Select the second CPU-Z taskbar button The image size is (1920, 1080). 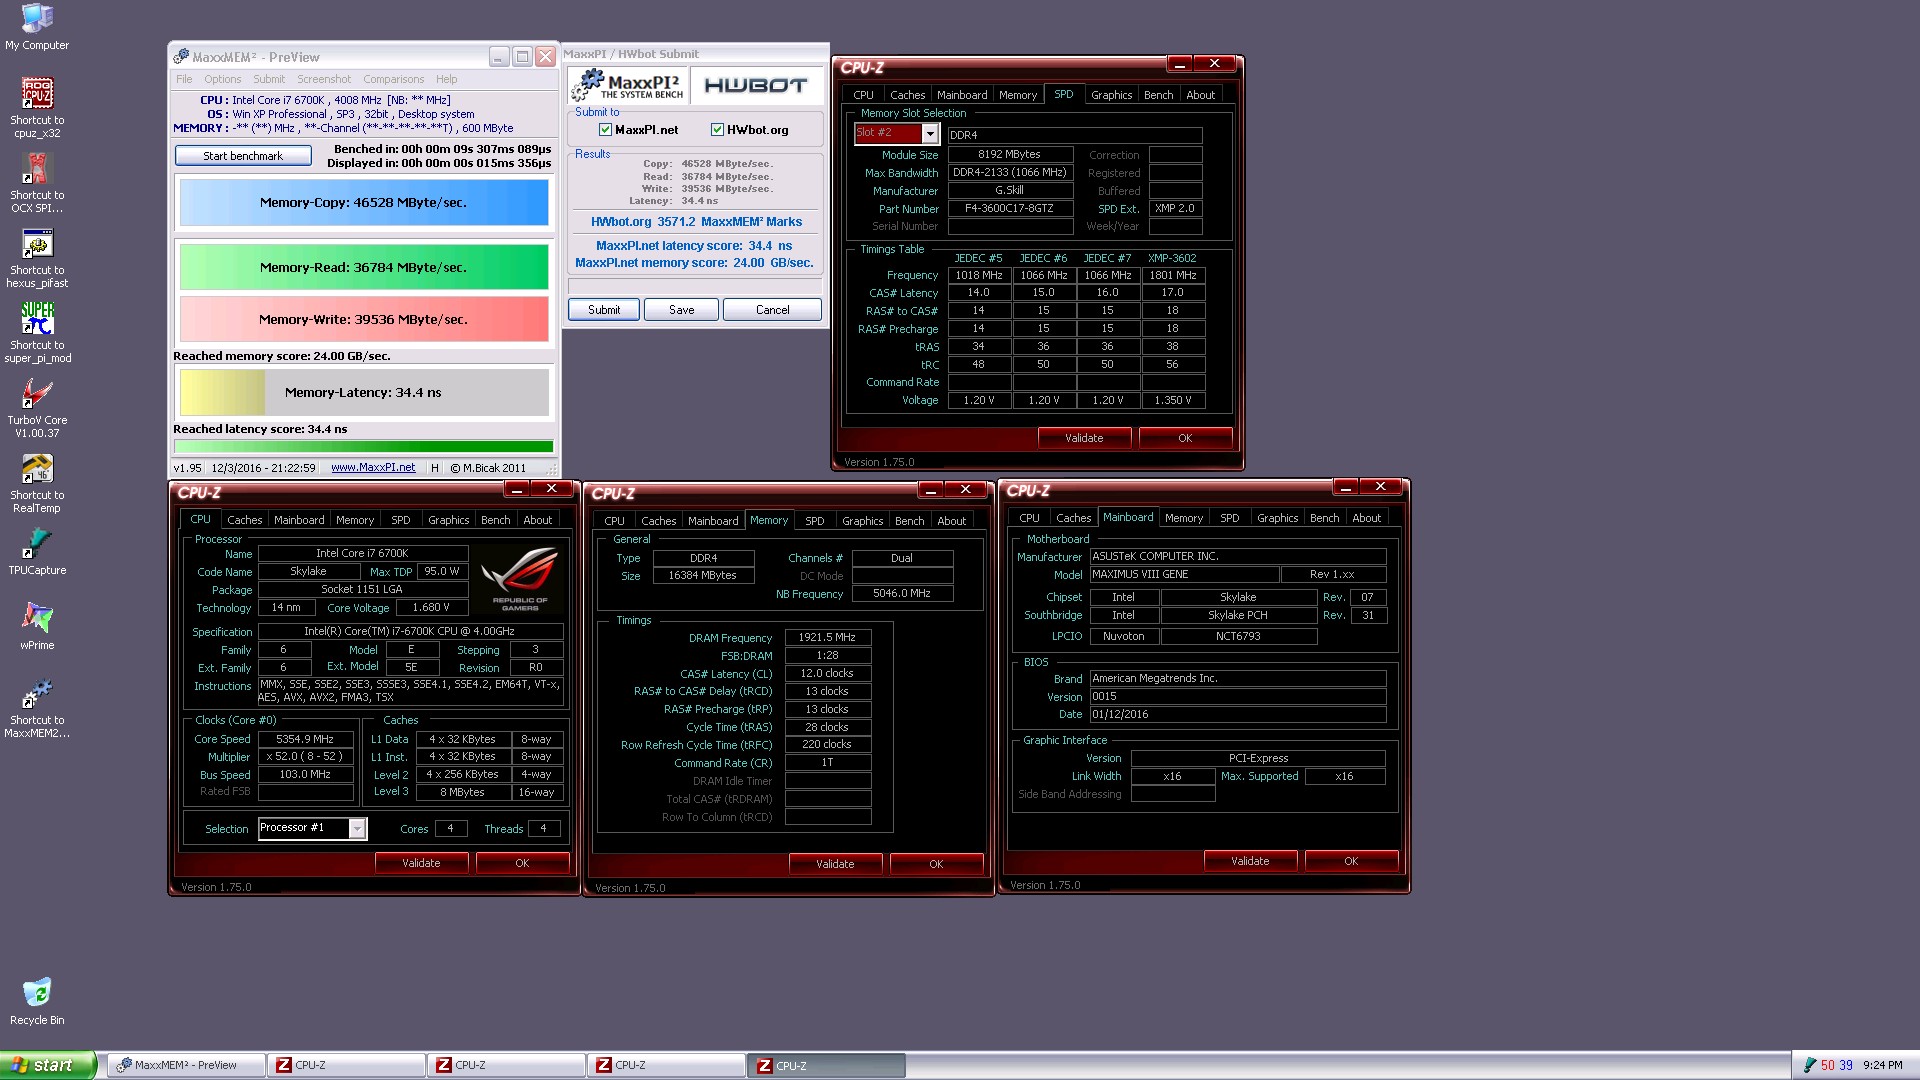[x=506, y=1065]
